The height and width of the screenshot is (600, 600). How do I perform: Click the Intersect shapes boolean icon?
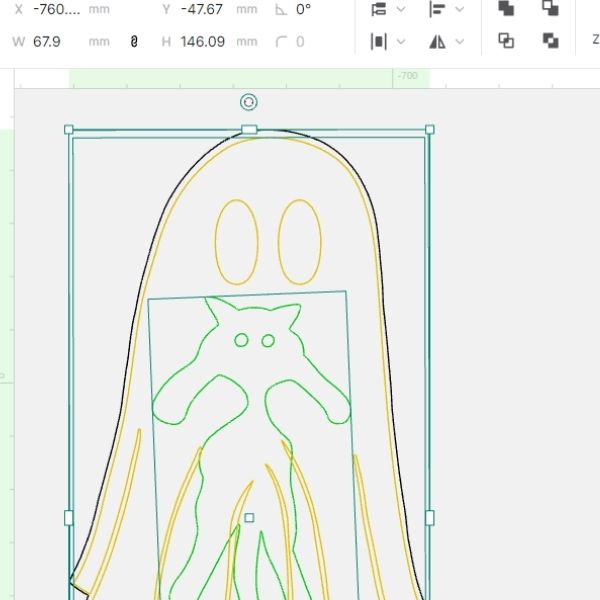(506, 41)
